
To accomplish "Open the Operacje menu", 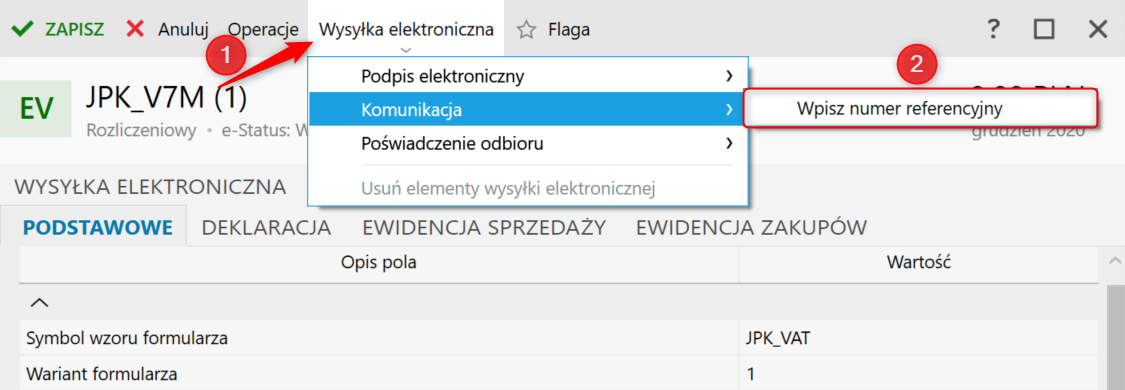I will pyautogui.click(x=263, y=30).
